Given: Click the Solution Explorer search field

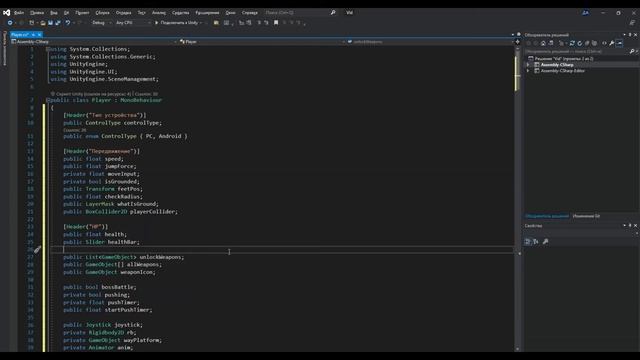Looking at the screenshot, I should 577,51.
